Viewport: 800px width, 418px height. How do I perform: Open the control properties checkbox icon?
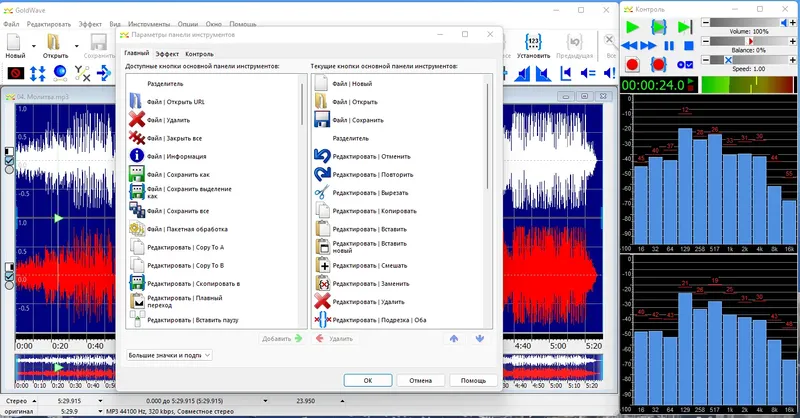(x=685, y=65)
